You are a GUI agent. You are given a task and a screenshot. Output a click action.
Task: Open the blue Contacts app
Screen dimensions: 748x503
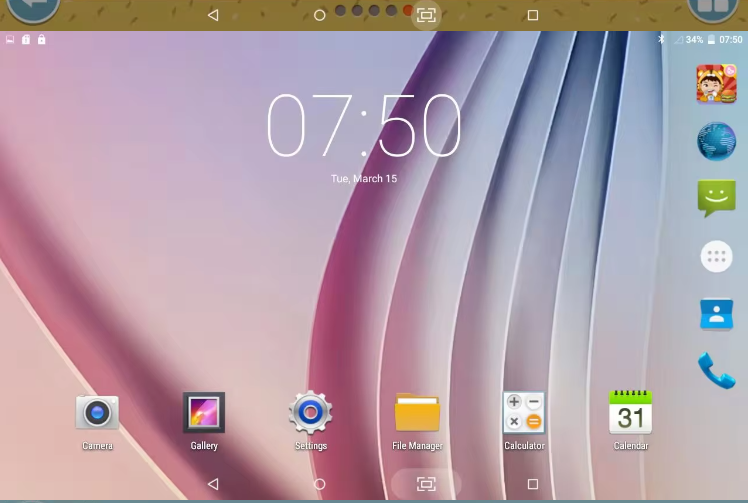tap(717, 314)
